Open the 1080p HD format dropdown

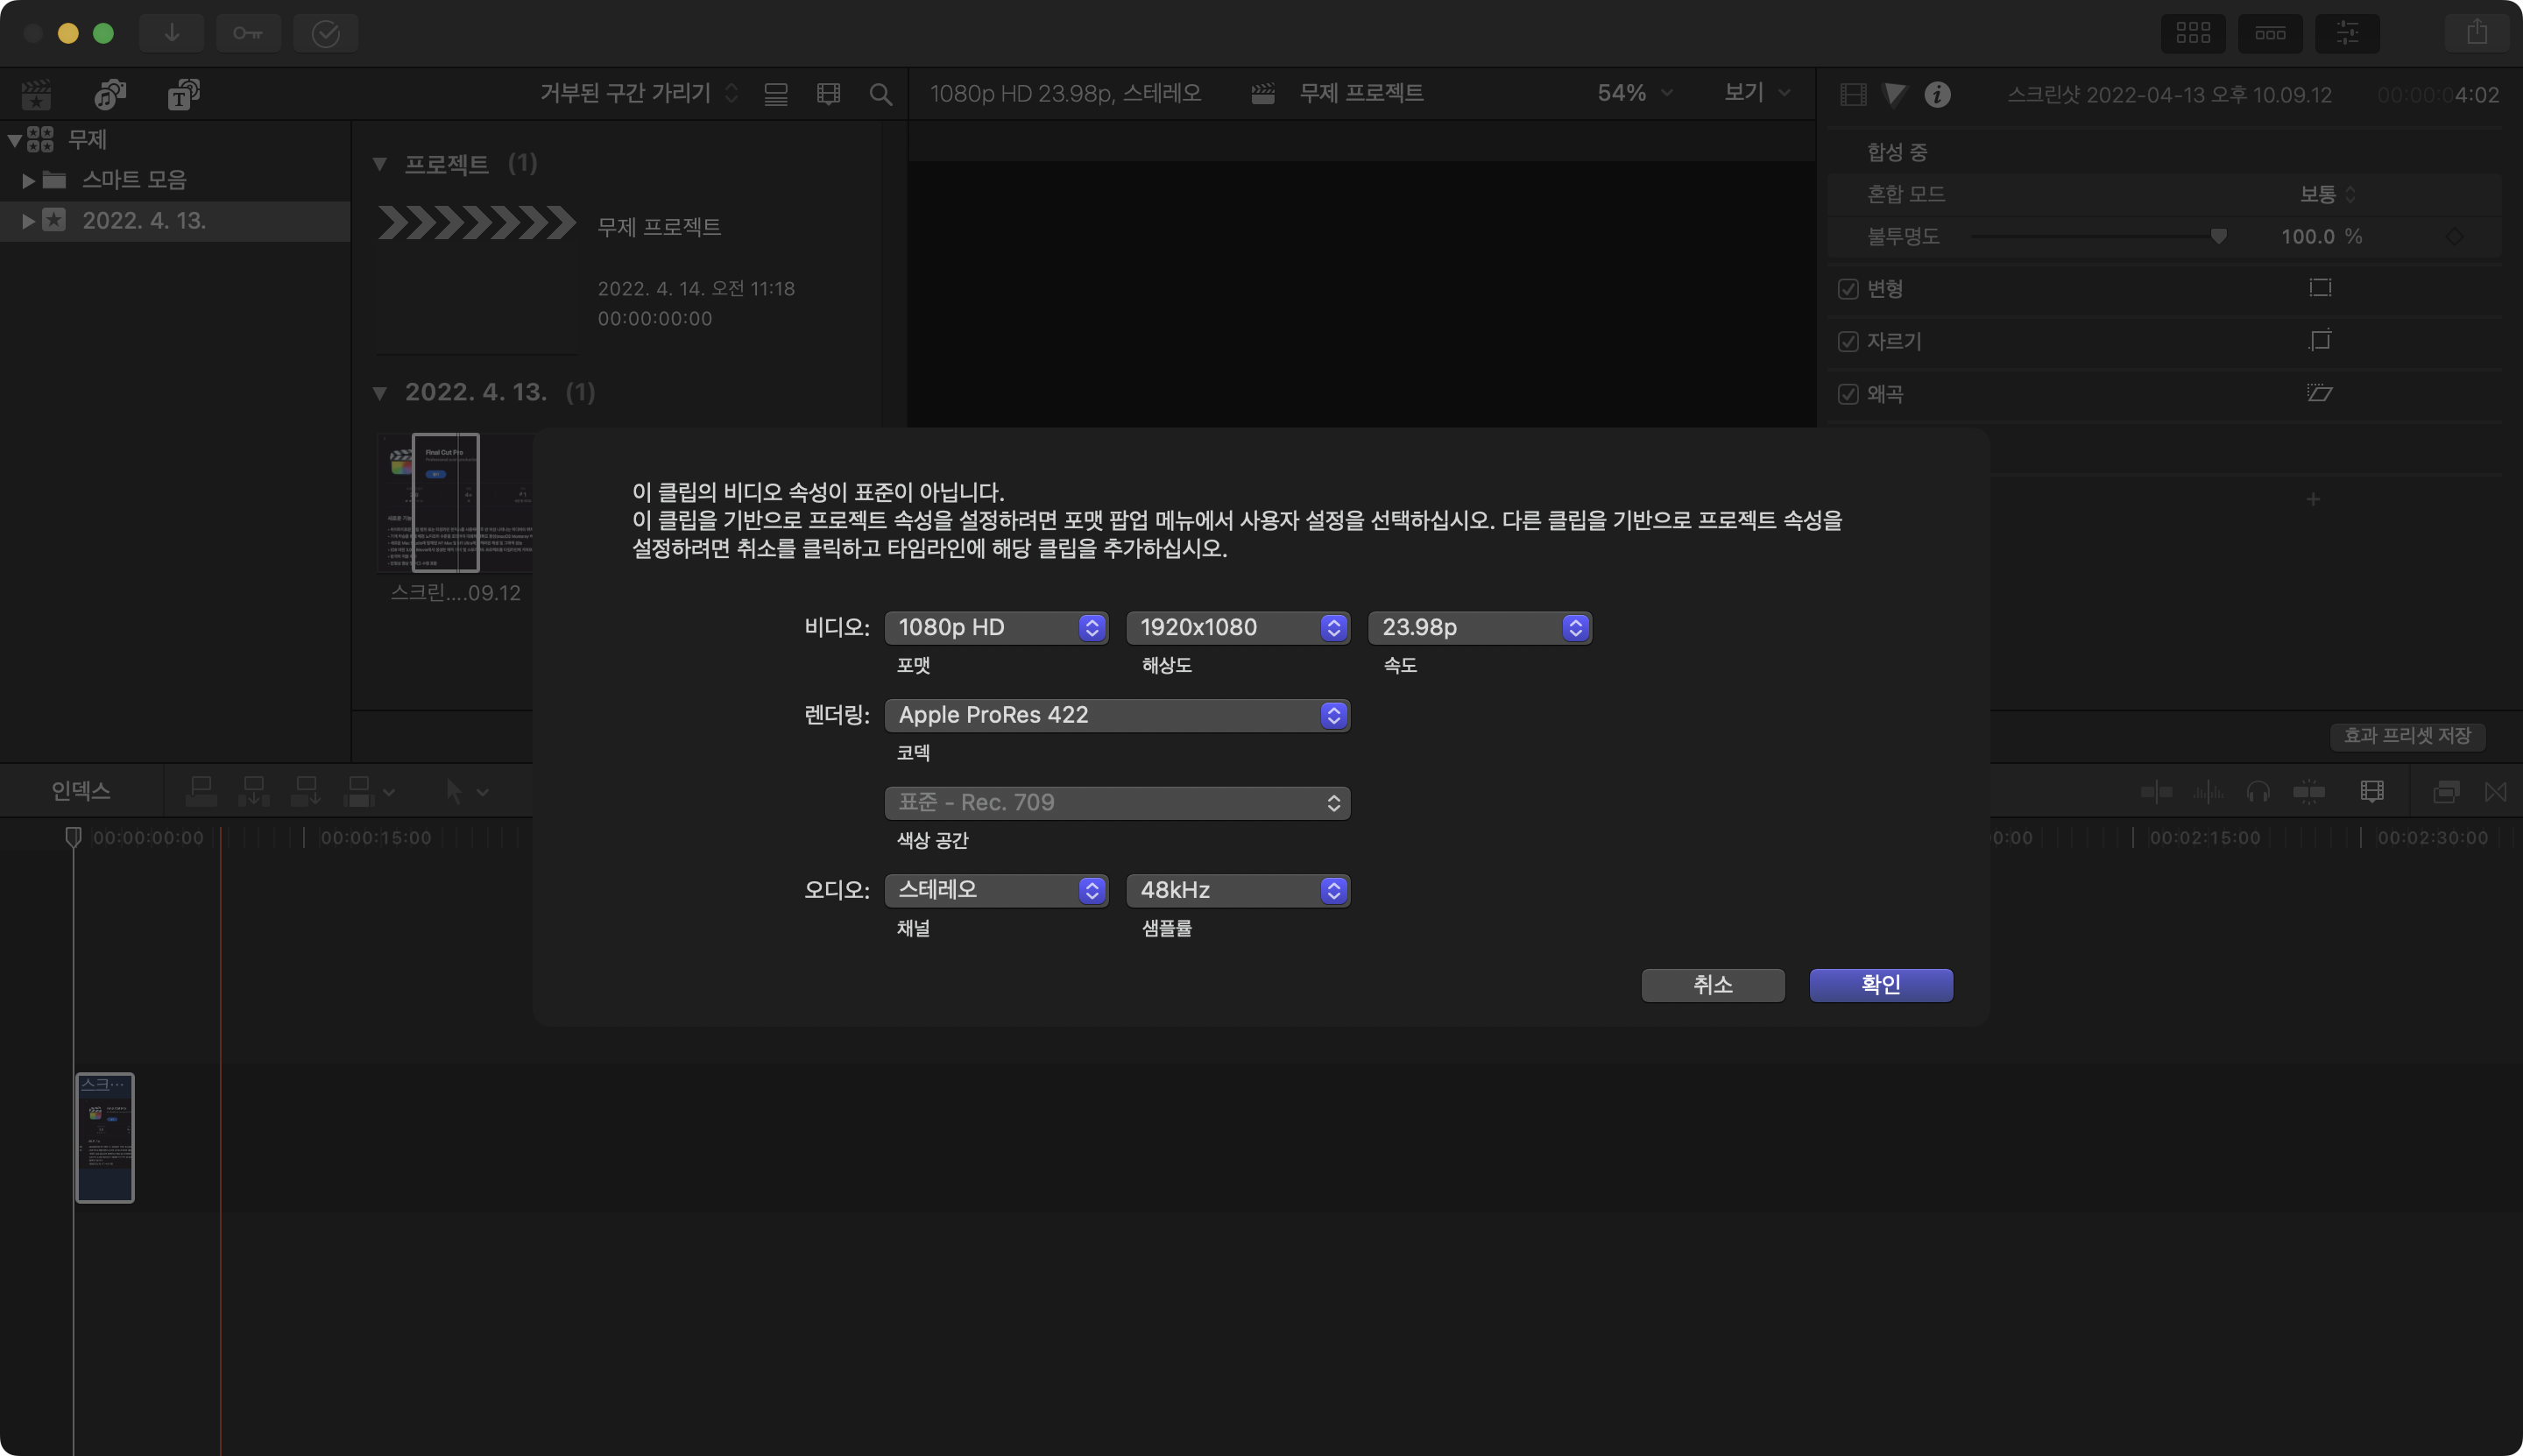pyautogui.click(x=995, y=627)
